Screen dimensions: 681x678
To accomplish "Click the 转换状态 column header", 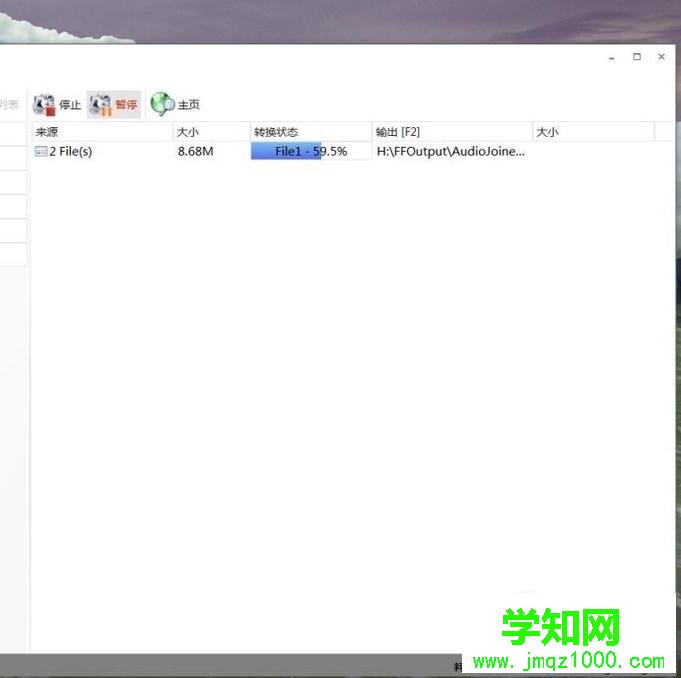I will 311,132.
